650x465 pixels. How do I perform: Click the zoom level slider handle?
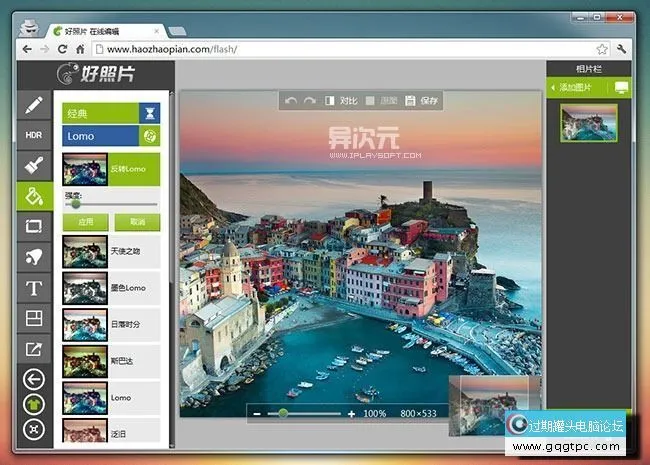283,413
